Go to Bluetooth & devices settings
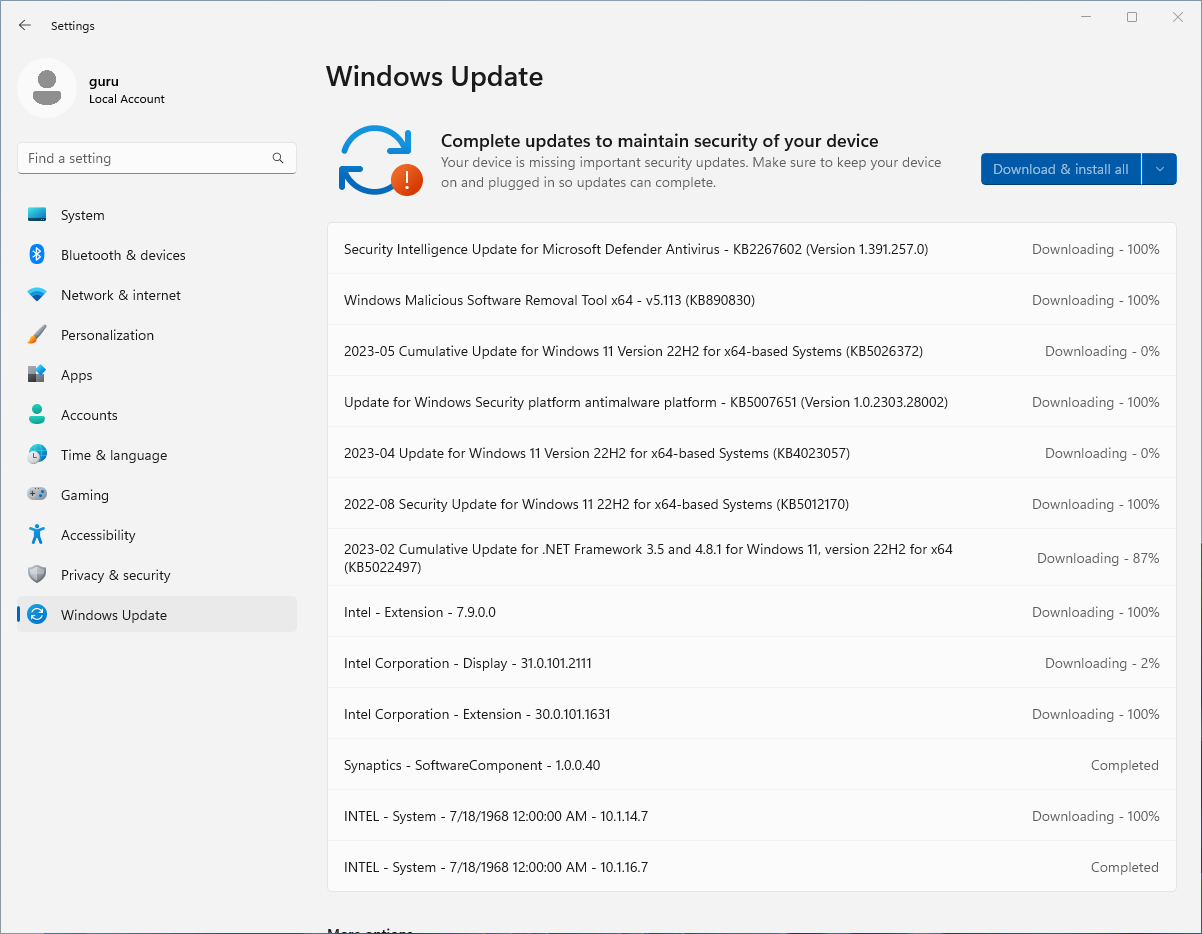Image resolution: width=1202 pixels, height=934 pixels. click(x=157, y=255)
